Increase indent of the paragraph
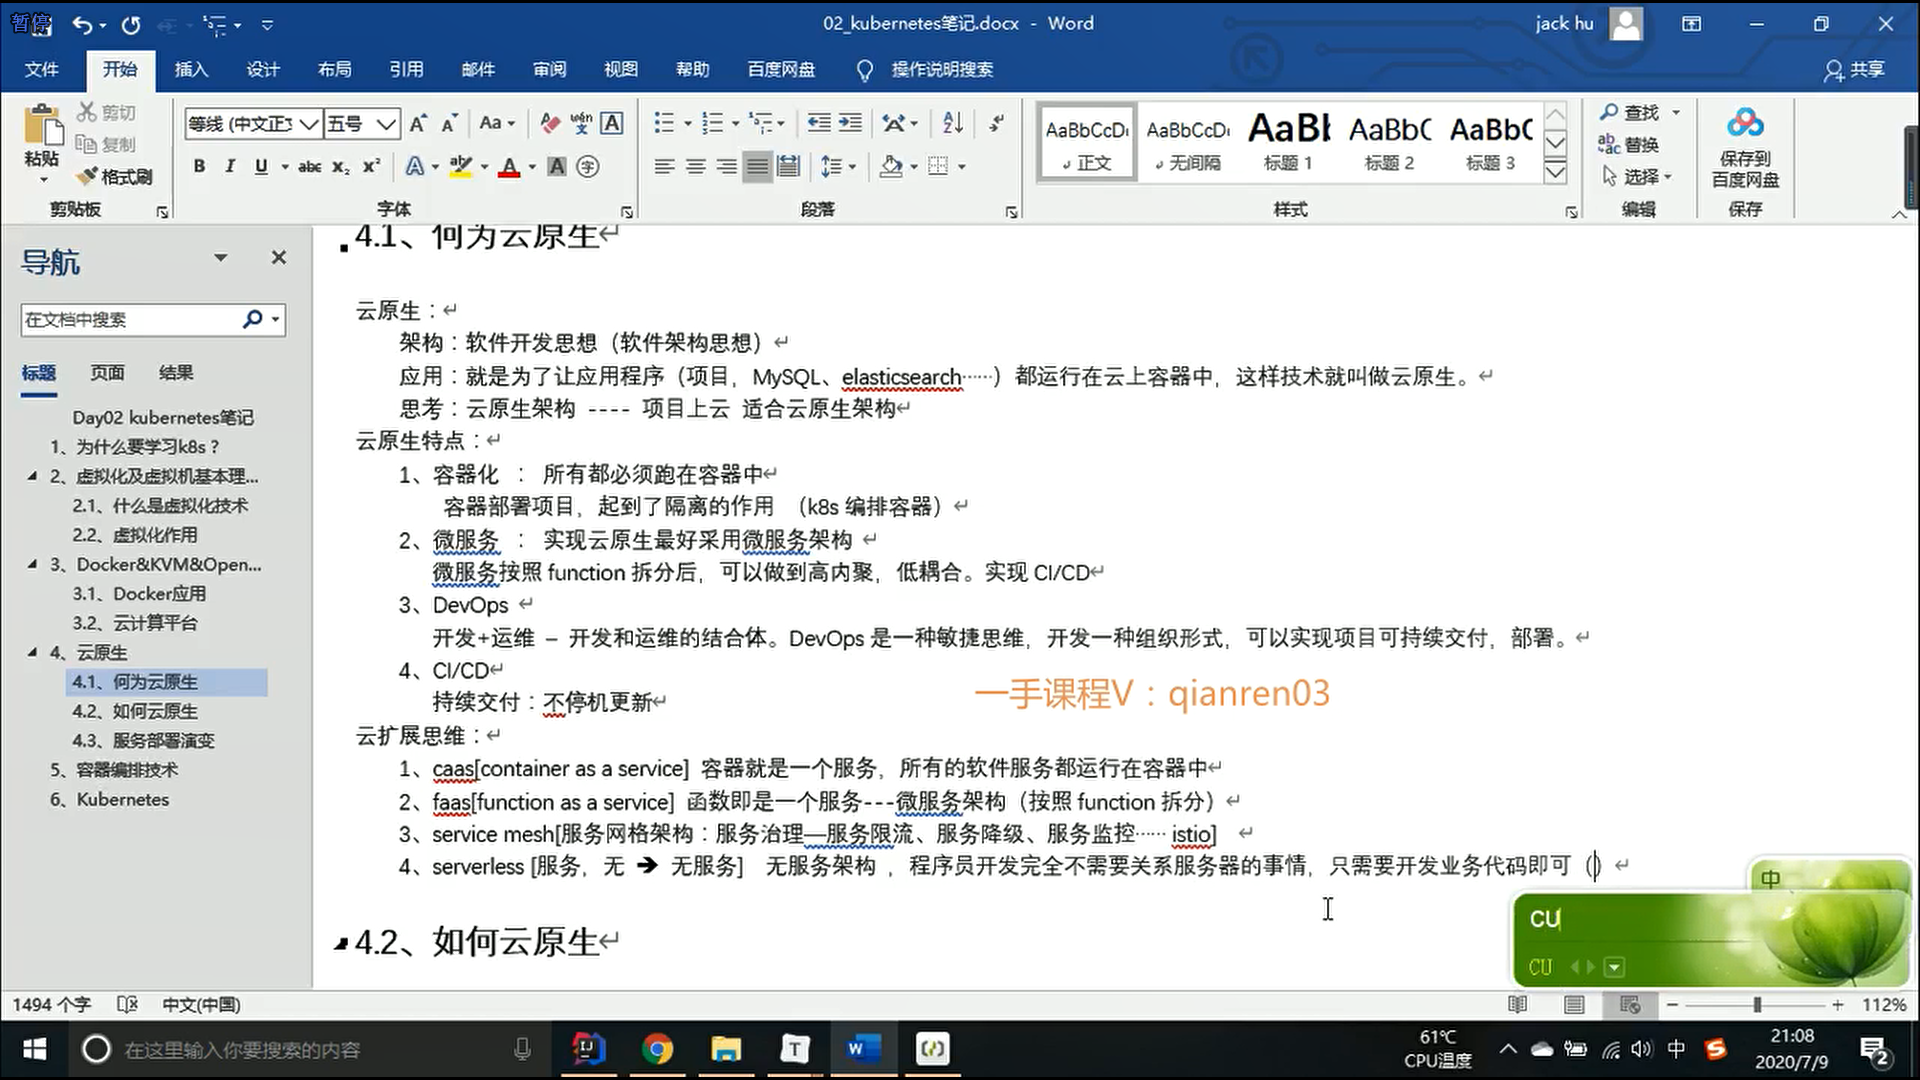The image size is (1920, 1080). click(x=850, y=123)
